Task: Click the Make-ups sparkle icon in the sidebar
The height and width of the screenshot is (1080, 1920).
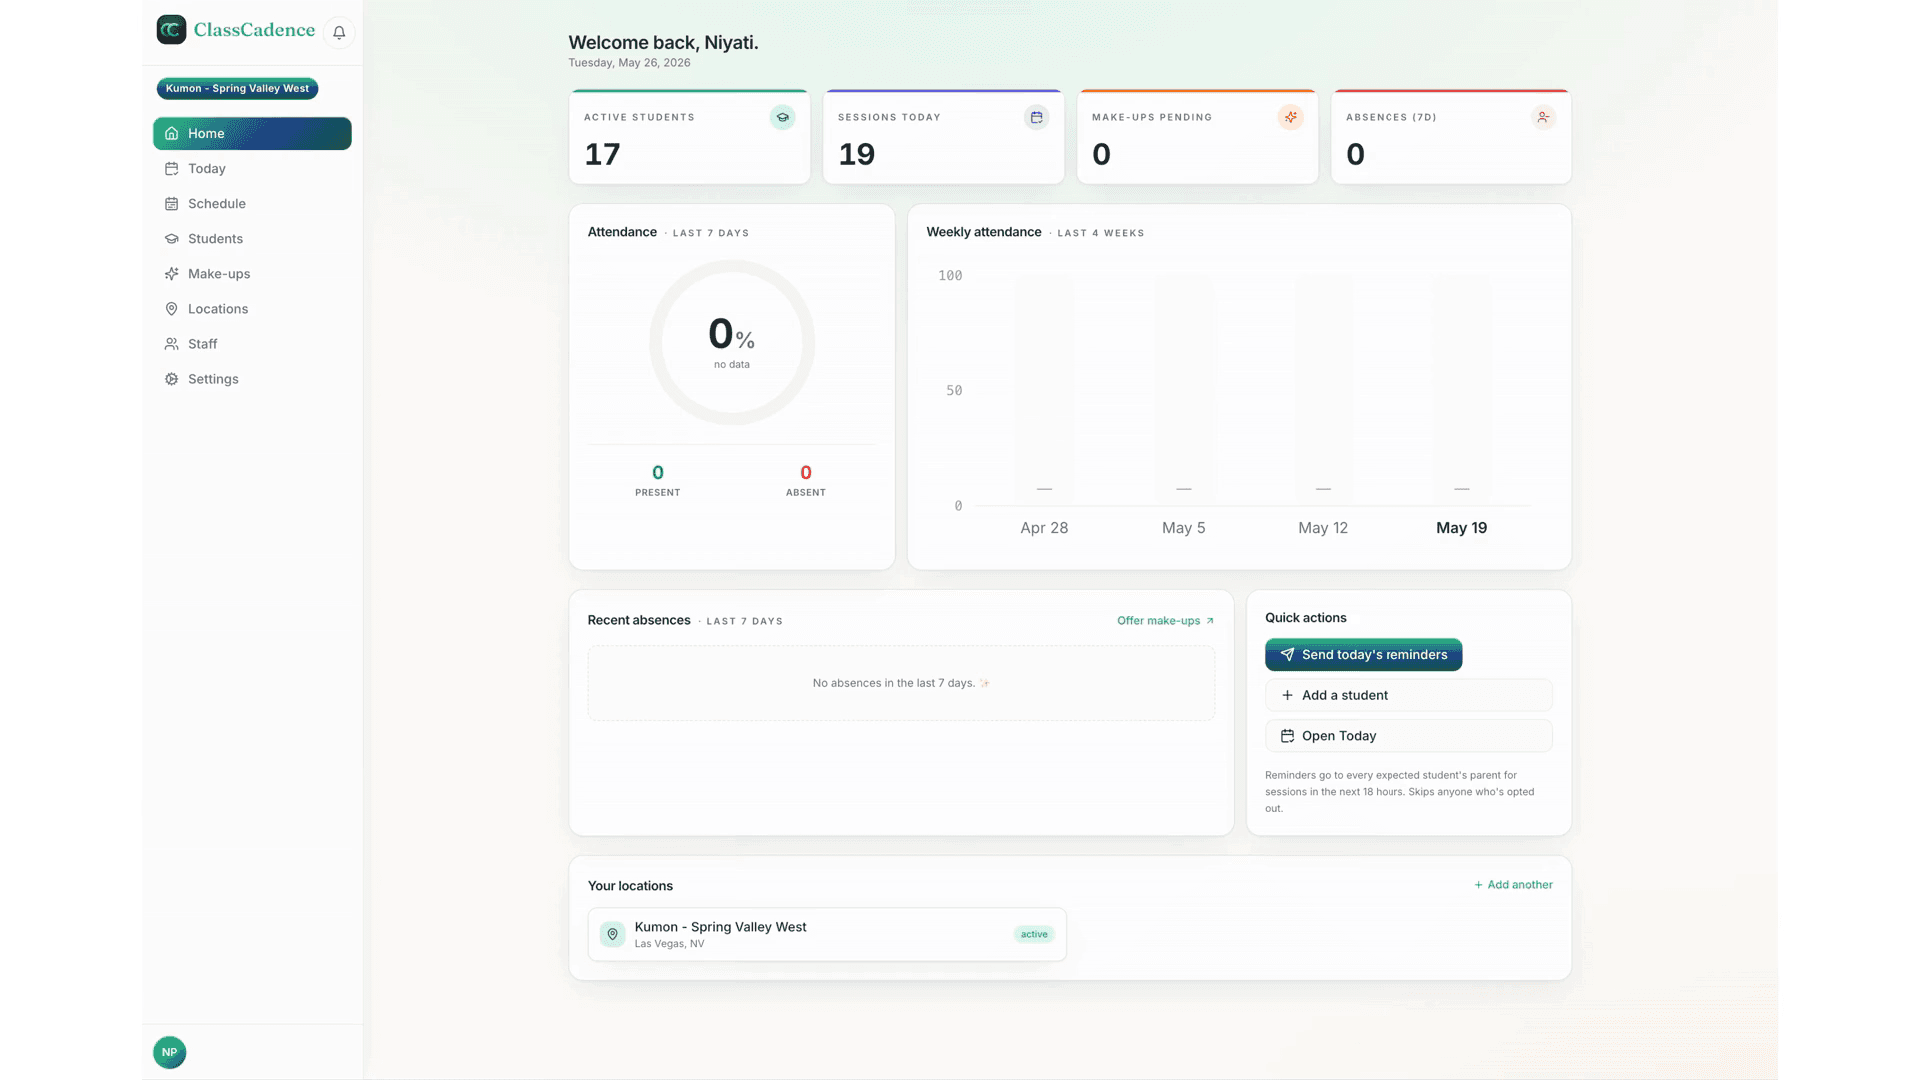Action: pyautogui.click(x=171, y=273)
